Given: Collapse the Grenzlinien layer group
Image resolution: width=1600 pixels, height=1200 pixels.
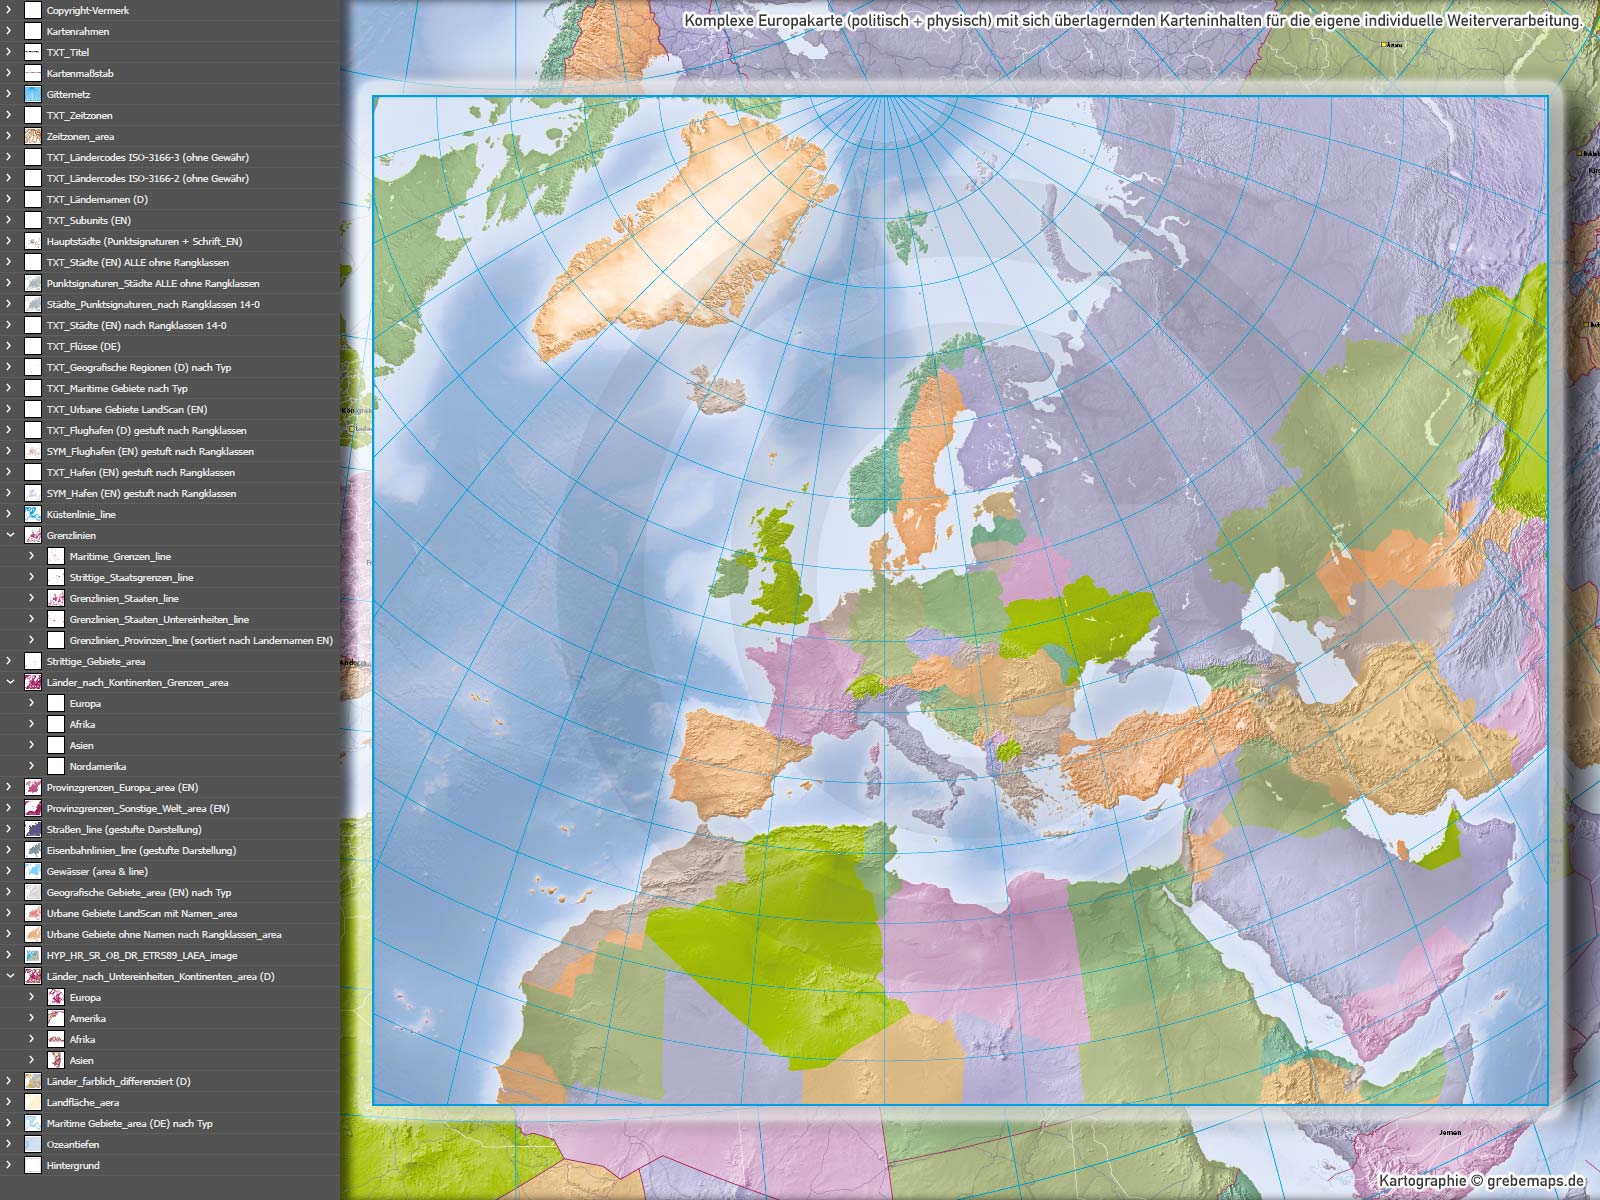Looking at the screenshot, I should (x=9, y=535).
